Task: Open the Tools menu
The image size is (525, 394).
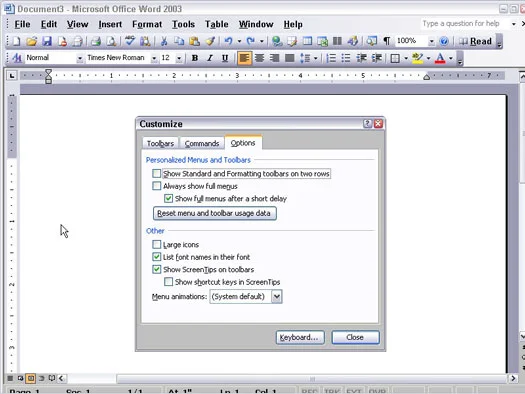Action: (x=183, y=24)
